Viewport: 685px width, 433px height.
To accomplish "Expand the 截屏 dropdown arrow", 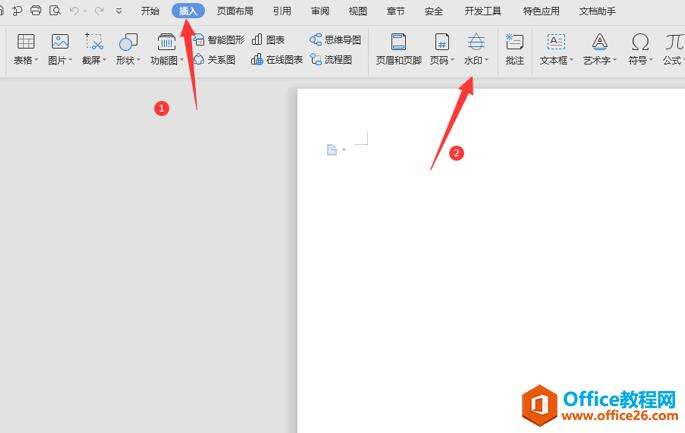I will (104, 60).
